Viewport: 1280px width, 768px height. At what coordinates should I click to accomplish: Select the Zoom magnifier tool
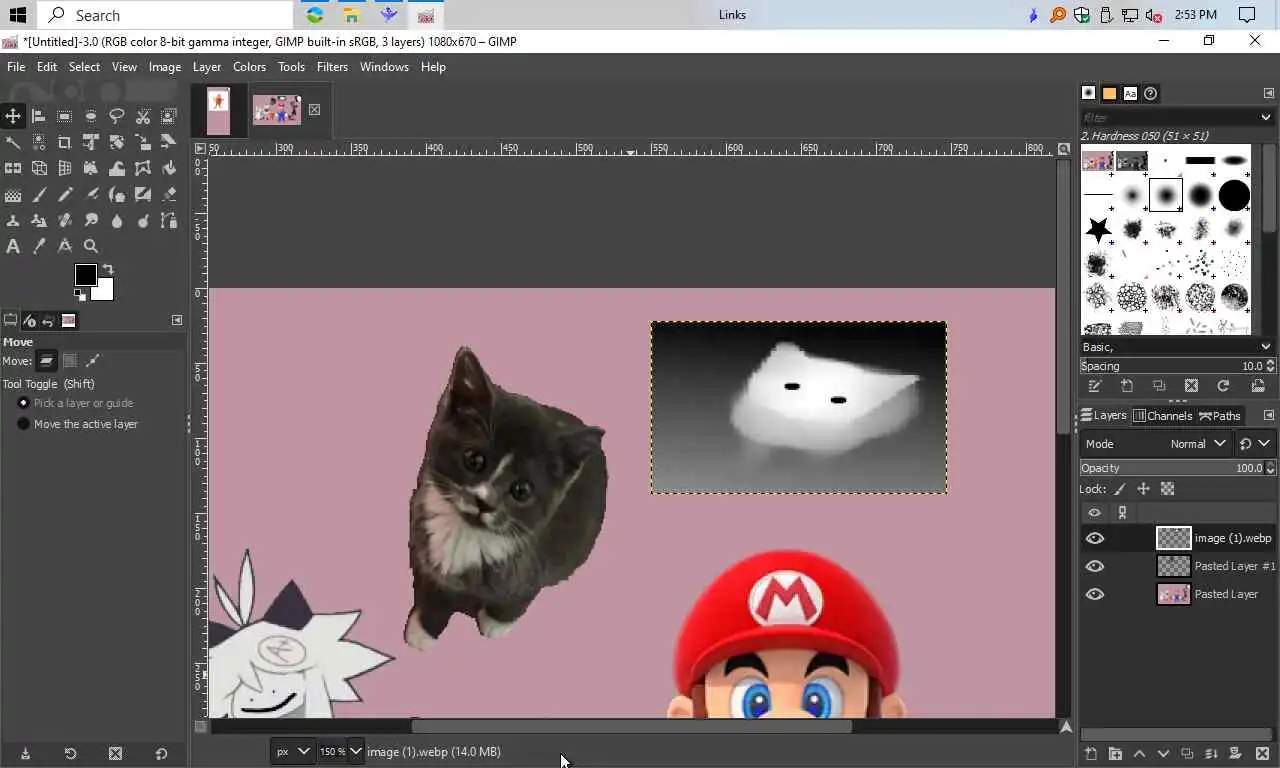pyautogui.click(x=91, y=246)
